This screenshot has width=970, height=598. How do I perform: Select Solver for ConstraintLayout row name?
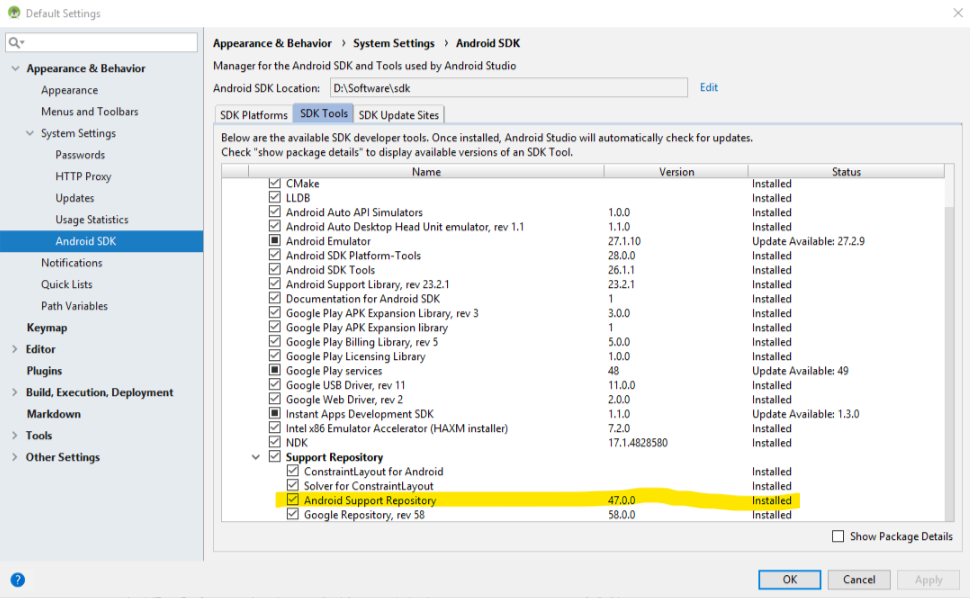pos(368,486)
